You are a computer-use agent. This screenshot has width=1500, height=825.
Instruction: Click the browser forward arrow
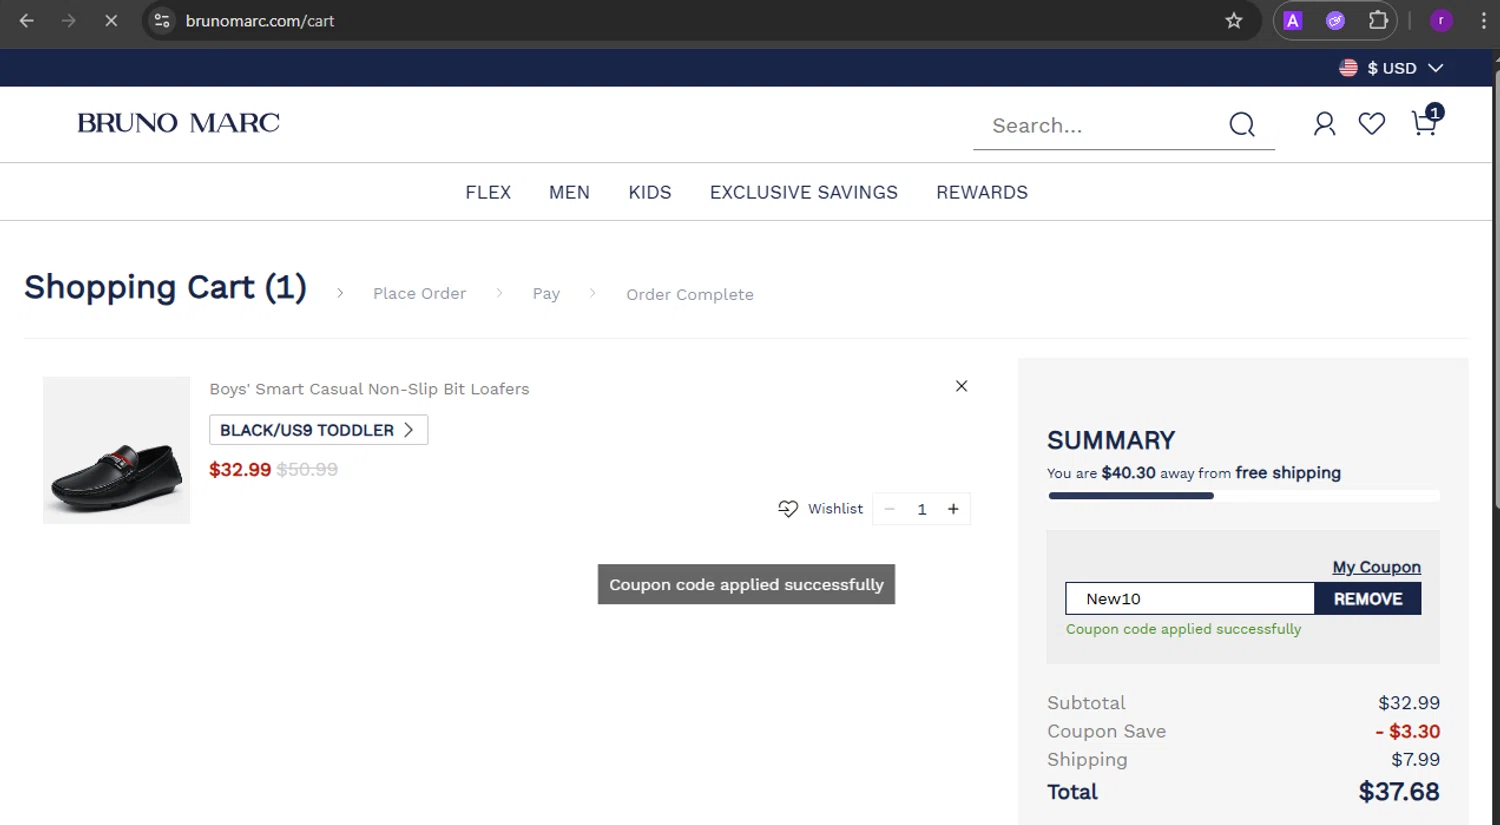click(x=69, y=20)
